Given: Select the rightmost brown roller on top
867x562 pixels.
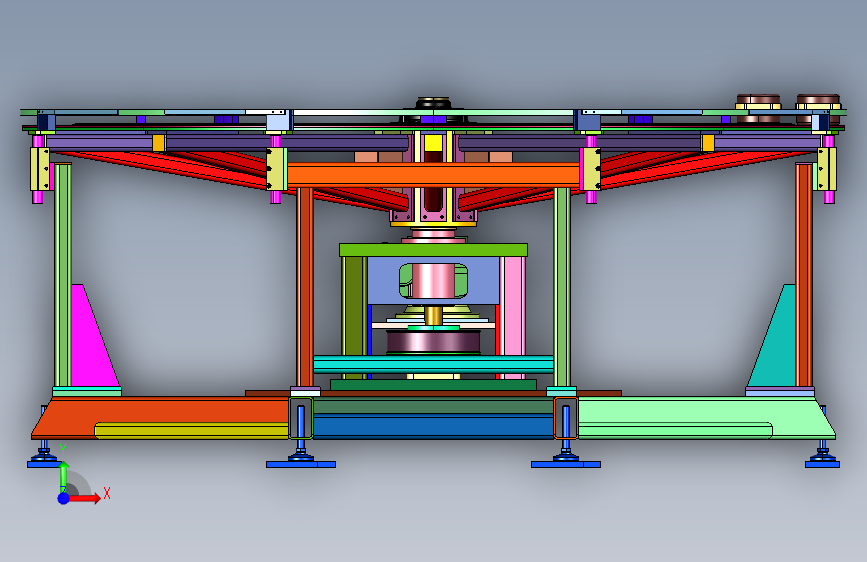Looking at the screenshot, I should coord(818,103).
